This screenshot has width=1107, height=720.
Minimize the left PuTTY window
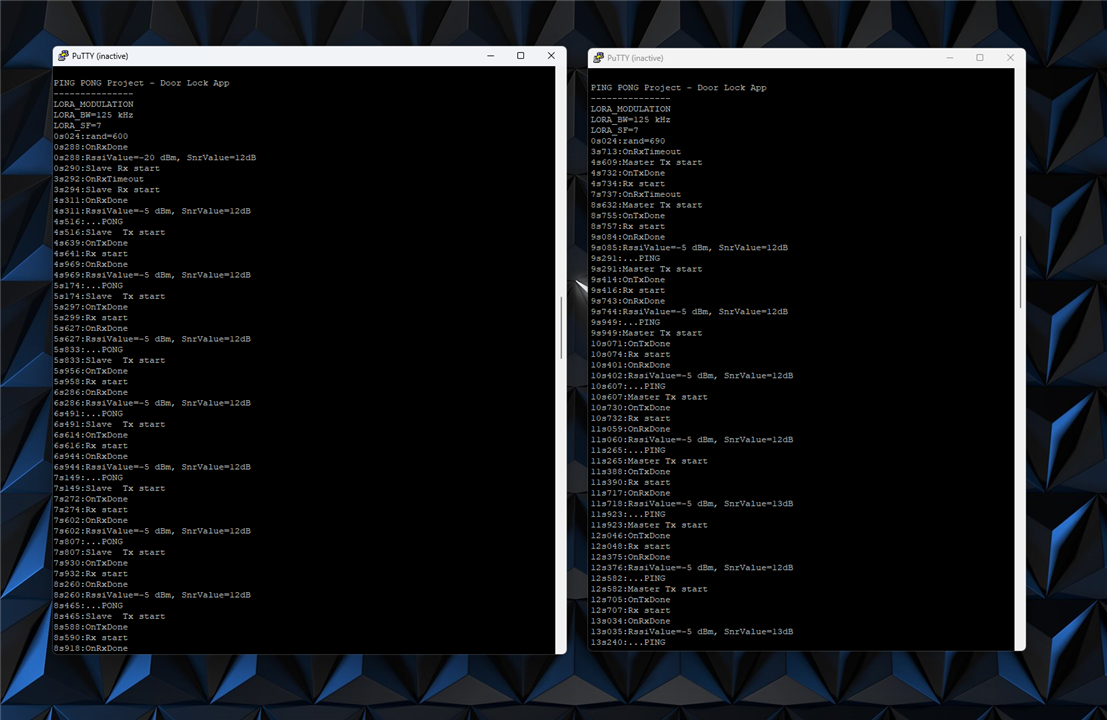pos(490,56)
